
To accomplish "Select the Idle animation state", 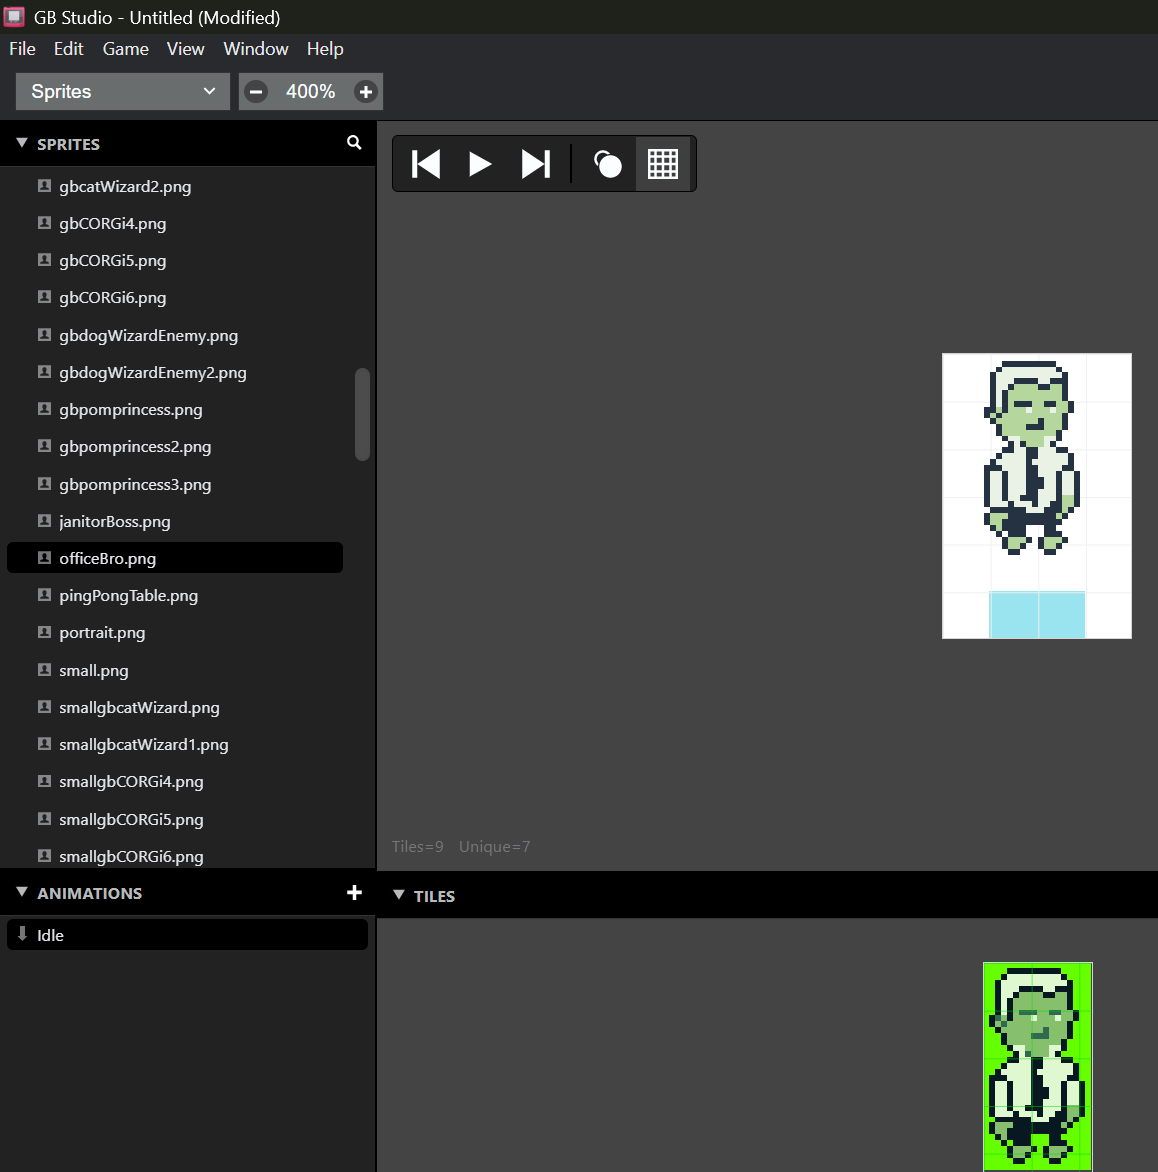I will click(187, 935).
